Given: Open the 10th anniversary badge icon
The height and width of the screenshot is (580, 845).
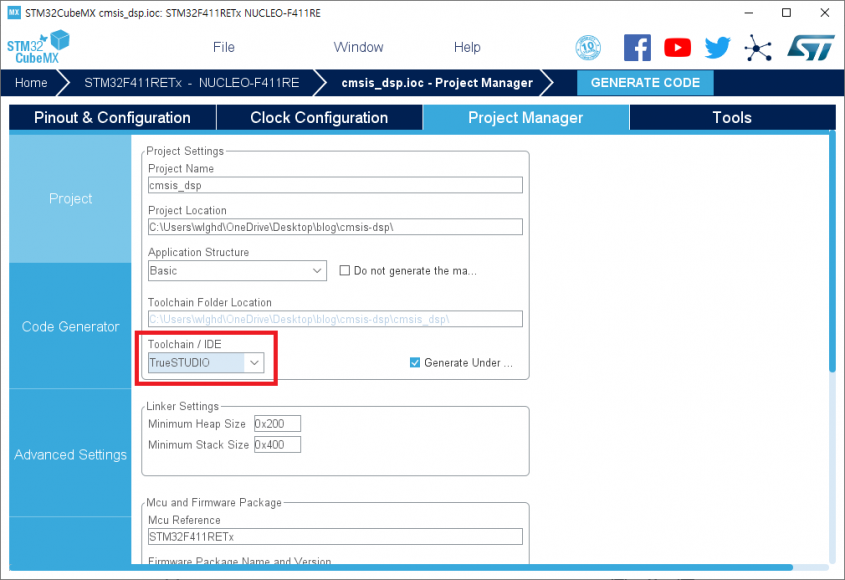Looking at the screenshot, I should pyautogui.click(x=588, y=47).
